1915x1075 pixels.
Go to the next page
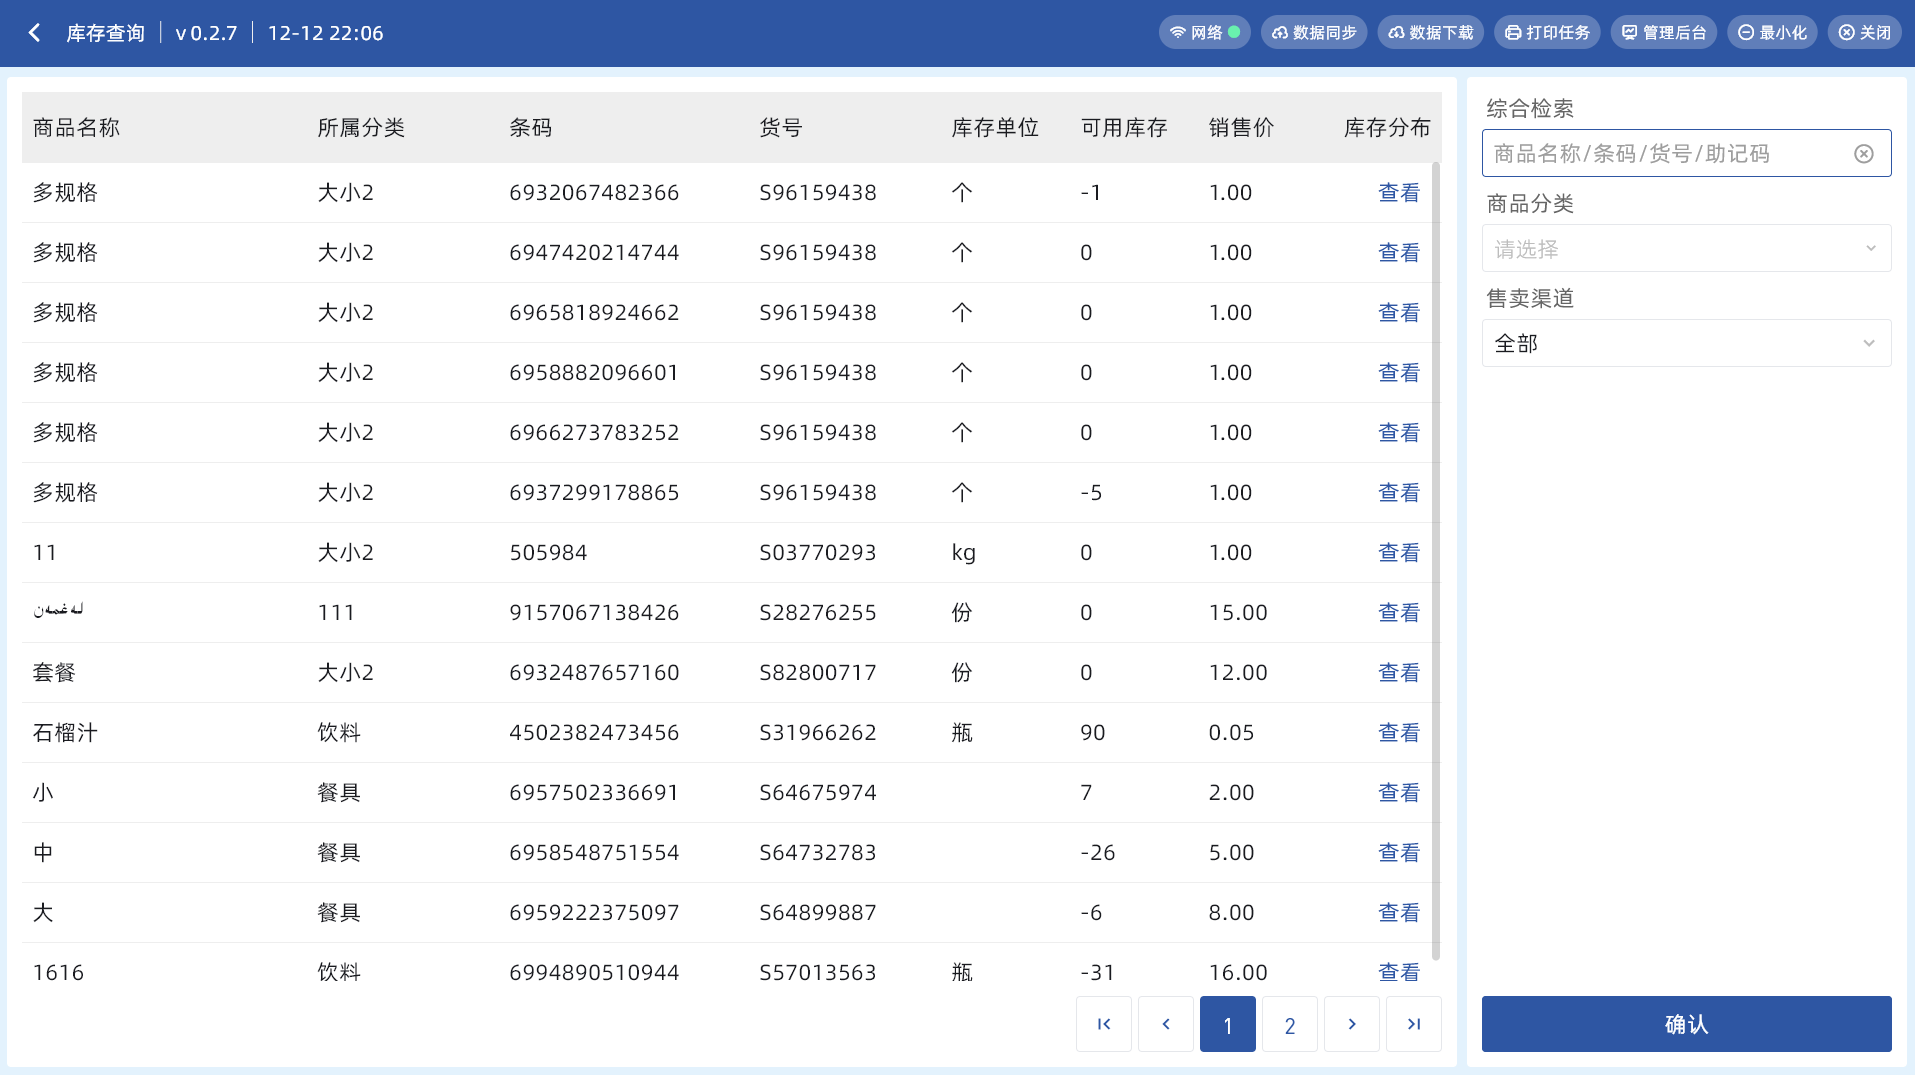[1352, 1024]
